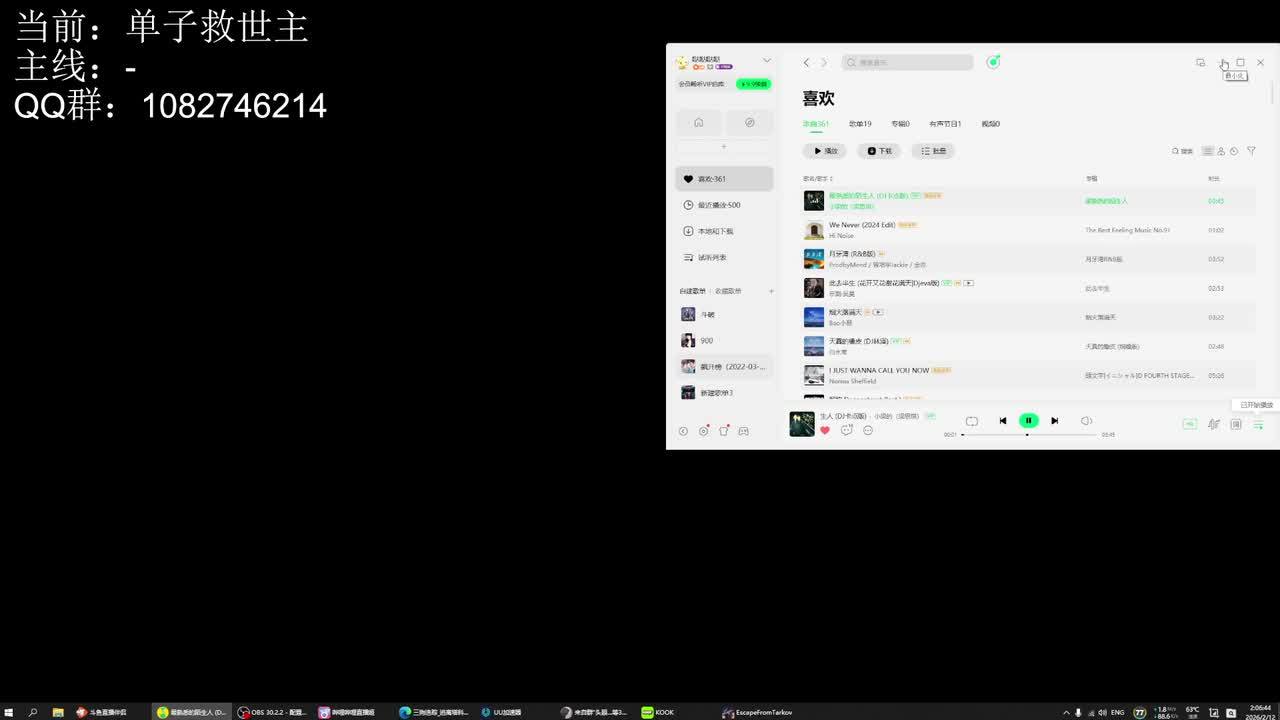Sort songs by artist icon

point(1221,151)
